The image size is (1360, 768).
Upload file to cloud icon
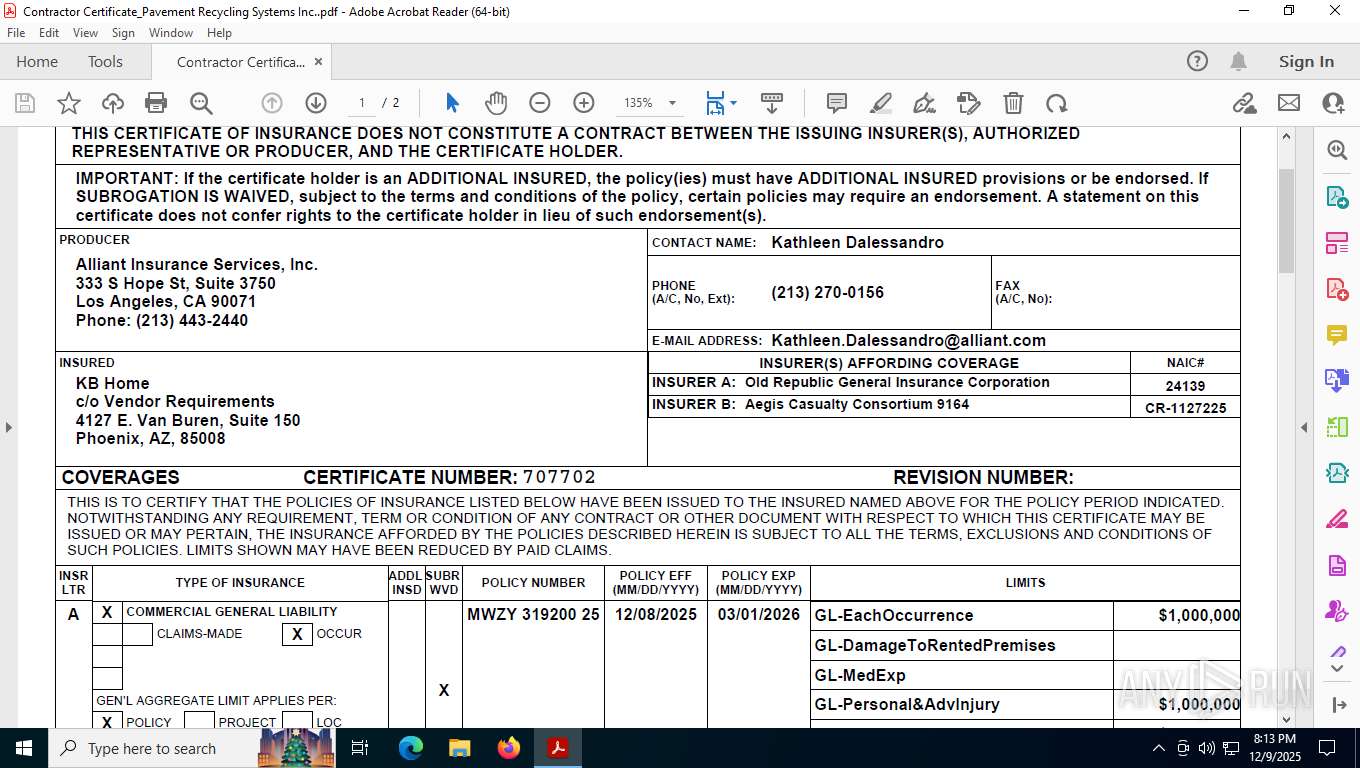pos(113,103)
